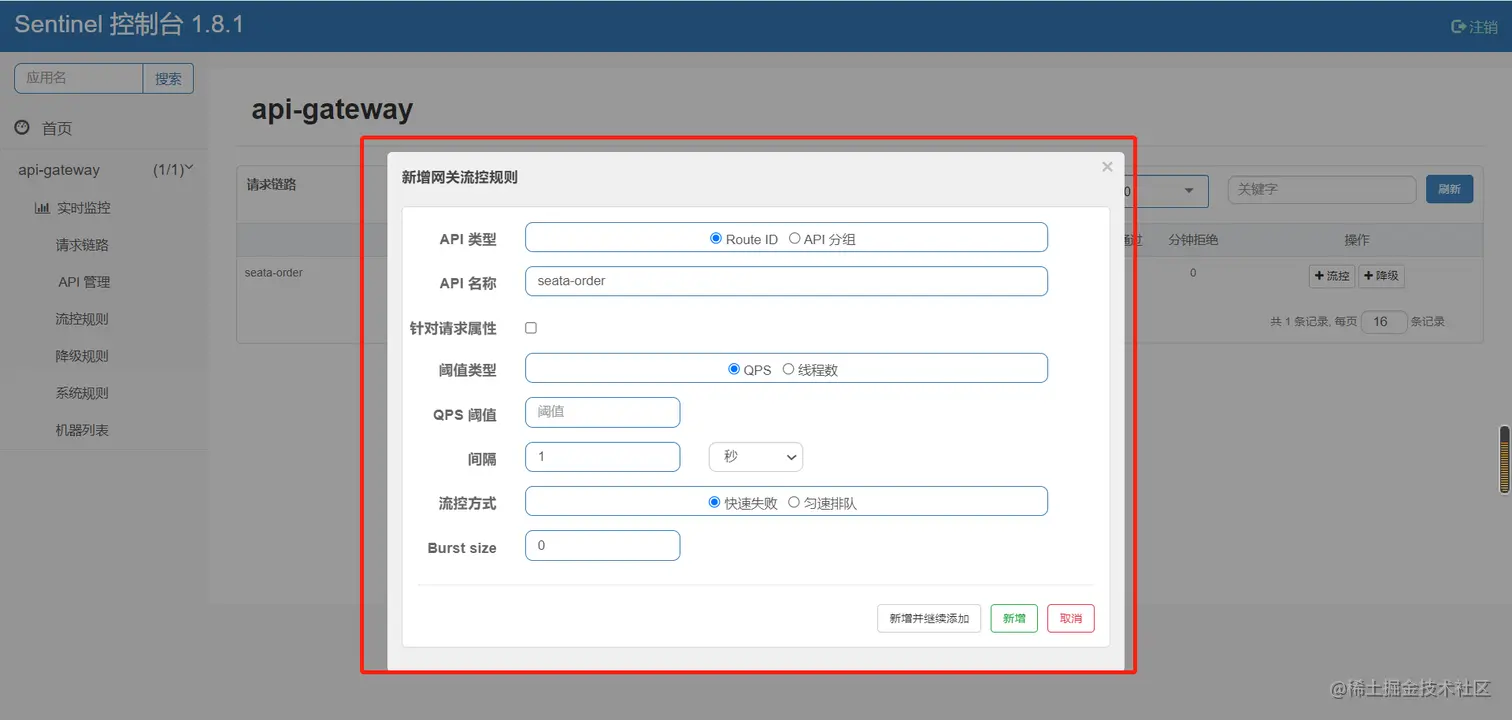Click the red 取消 button
Screen dimensions: 1512x720
point(1071,618)
